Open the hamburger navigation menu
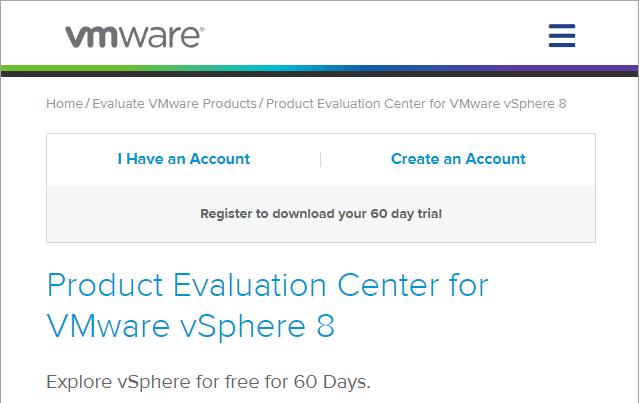The width and height of the screenshot is (639, 403). 562,35
